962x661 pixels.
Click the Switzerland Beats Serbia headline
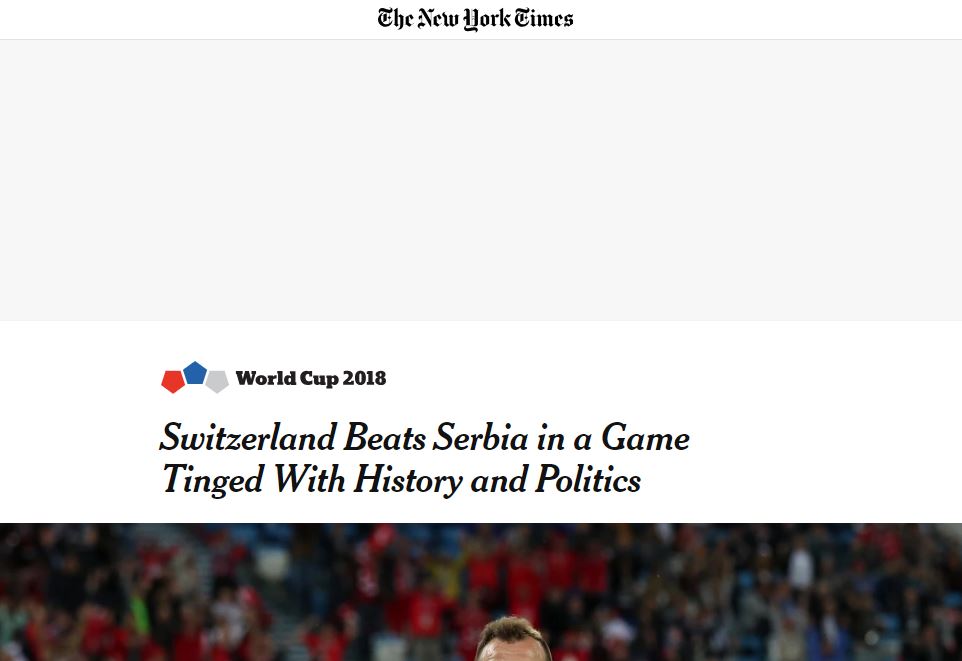coord(424,459)
